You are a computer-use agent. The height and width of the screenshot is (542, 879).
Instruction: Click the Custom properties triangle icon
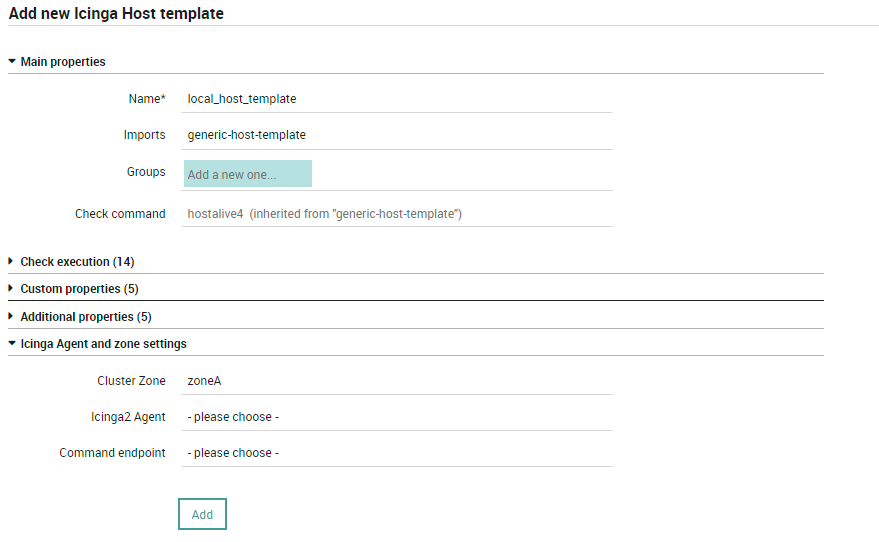pyautogui.click(x=11, y=289)
